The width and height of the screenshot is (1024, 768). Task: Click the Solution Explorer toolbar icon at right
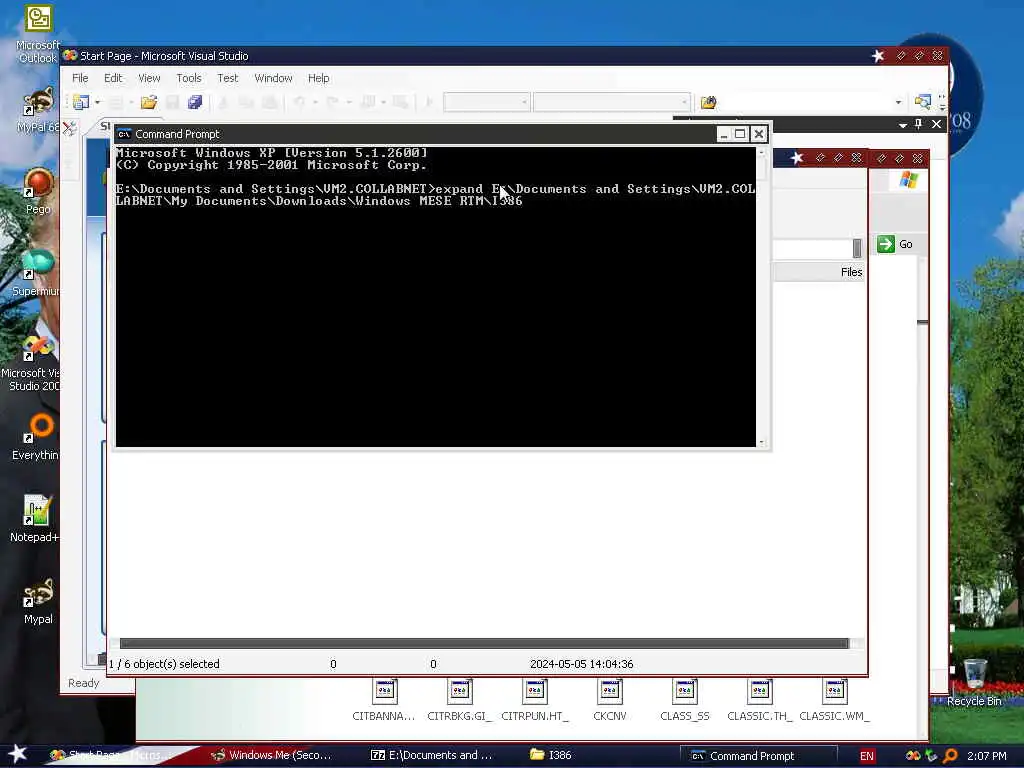pos(922,102)
